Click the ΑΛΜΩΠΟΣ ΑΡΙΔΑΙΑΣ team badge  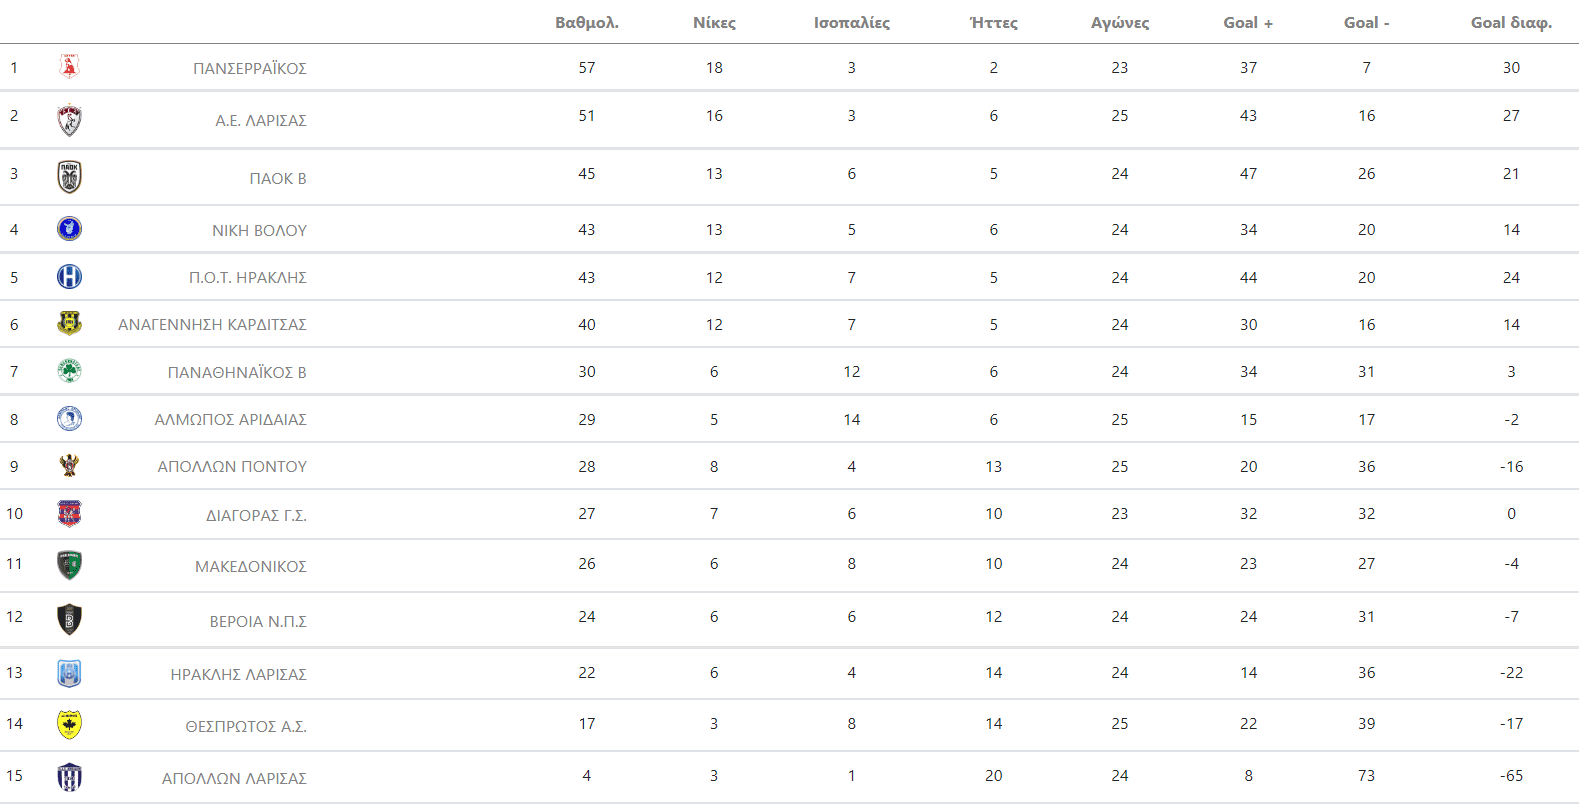click(x=69, y=419)
